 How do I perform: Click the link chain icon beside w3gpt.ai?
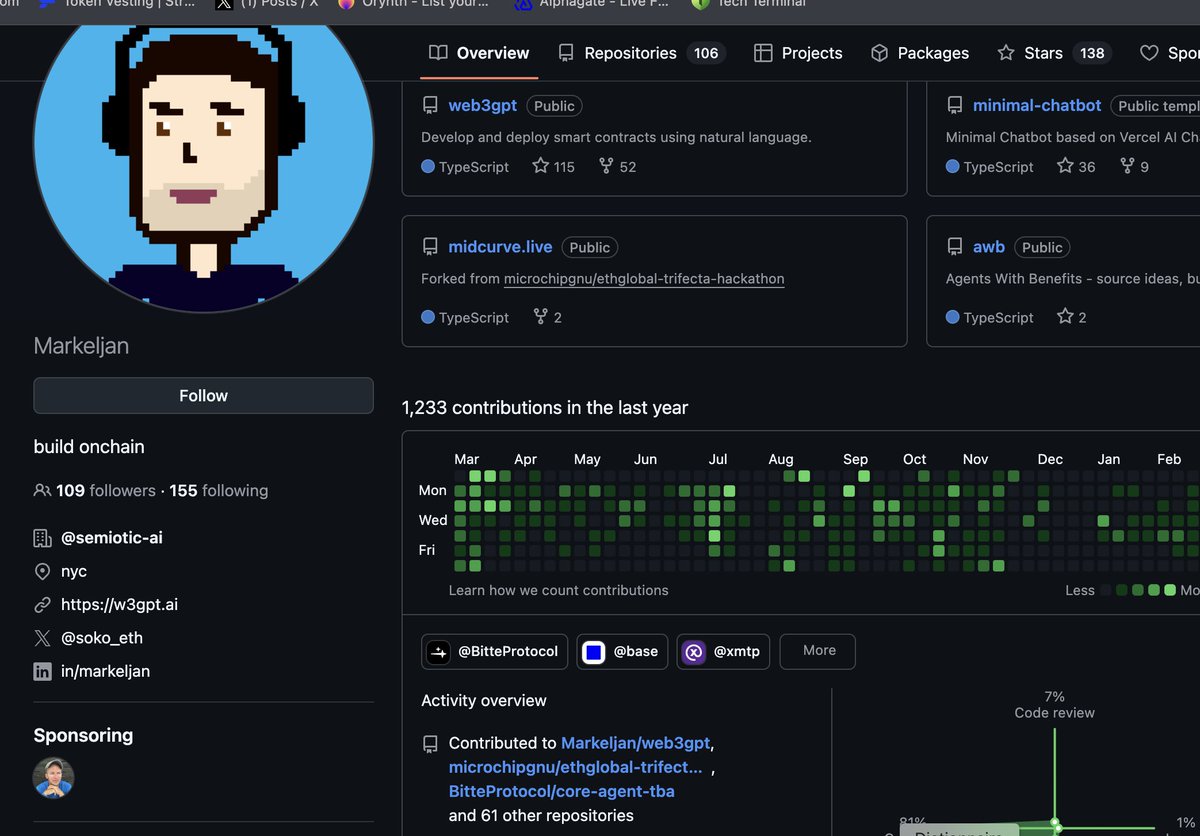pyautogui.click(x=42, y=604)
